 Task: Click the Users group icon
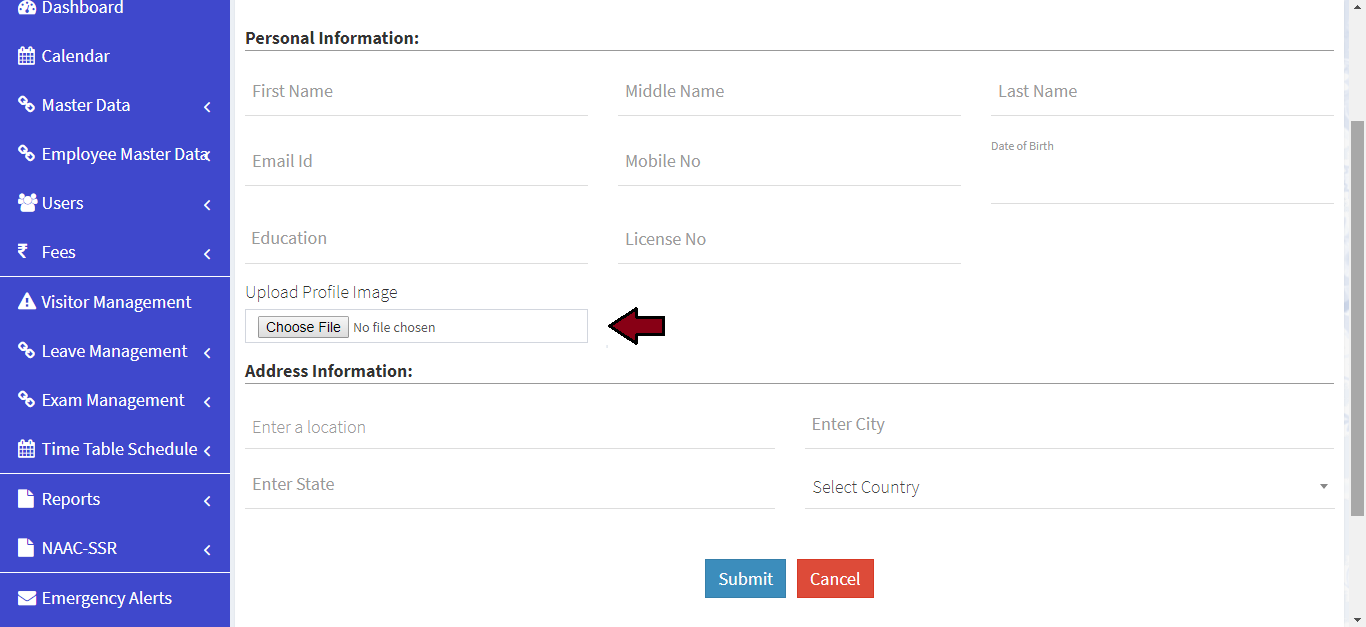click(x=27, y=203)
